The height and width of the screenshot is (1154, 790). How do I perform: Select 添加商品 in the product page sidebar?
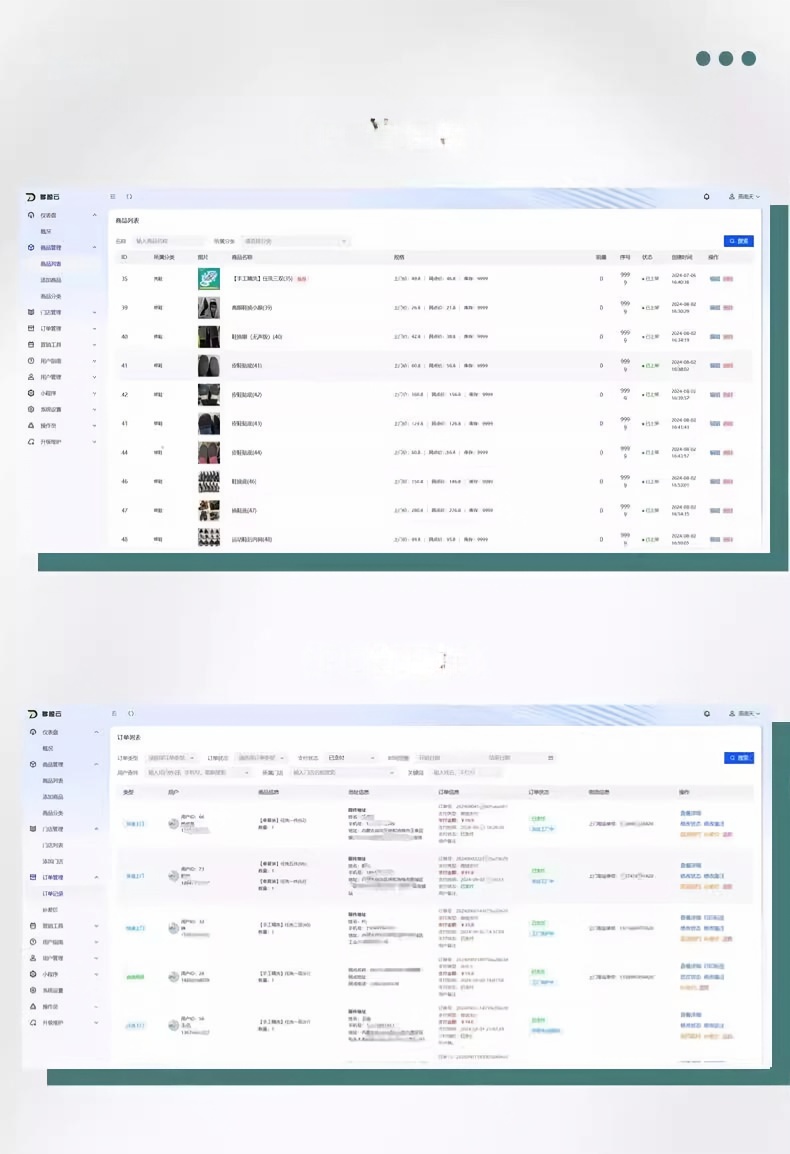point(52,280)
